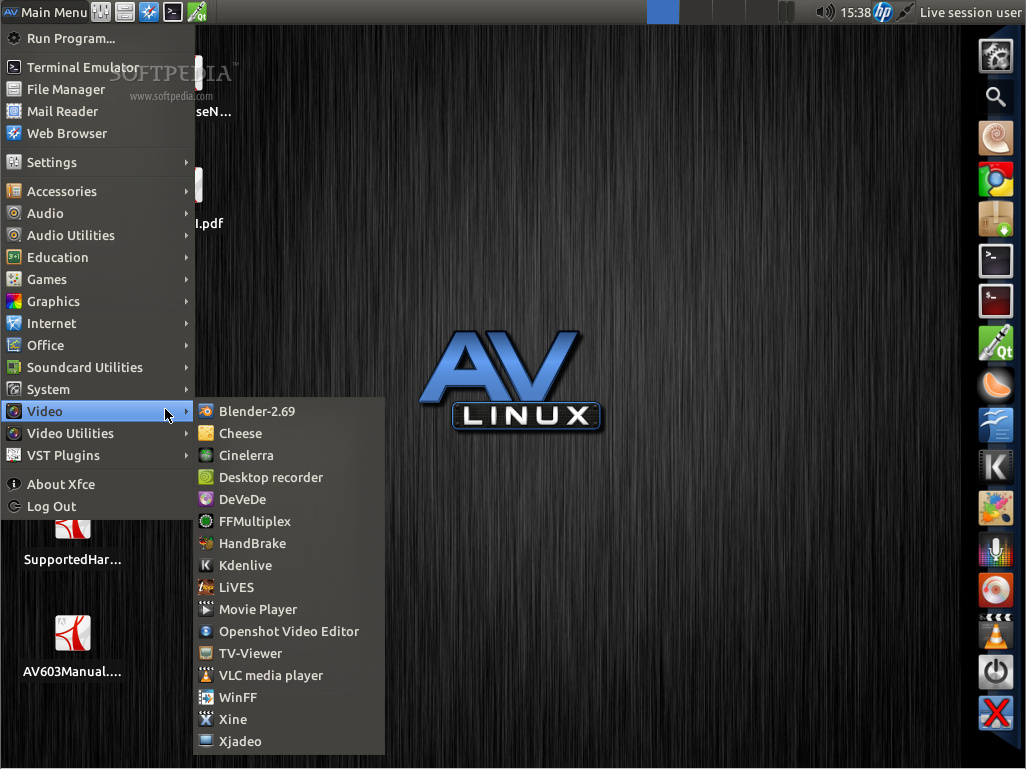
Task: Launch FFMultiplex entry
Action: click(289, 522)
